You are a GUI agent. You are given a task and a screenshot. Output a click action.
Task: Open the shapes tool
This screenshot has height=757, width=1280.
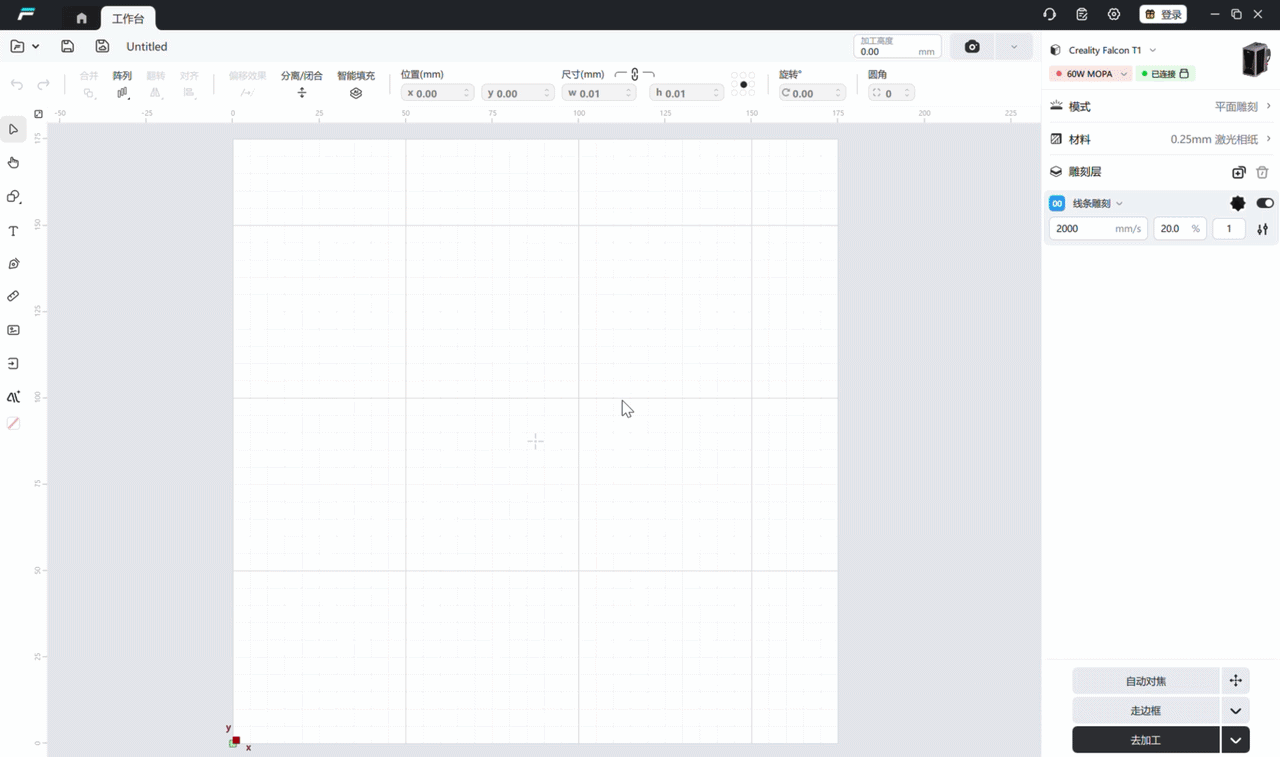[x=13, y=197]
